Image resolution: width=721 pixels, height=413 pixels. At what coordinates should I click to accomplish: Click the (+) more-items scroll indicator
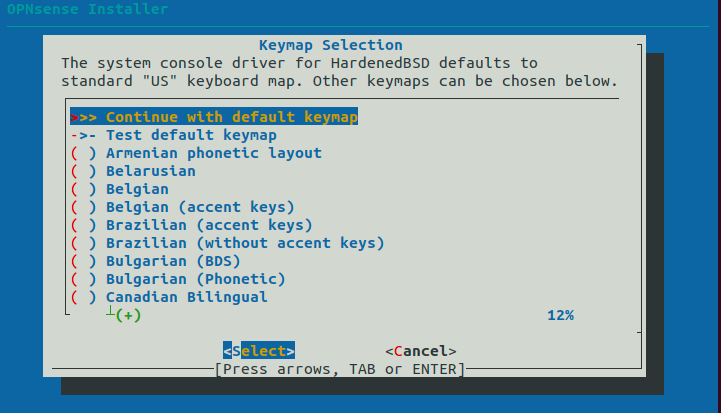(x=128, y=315)
